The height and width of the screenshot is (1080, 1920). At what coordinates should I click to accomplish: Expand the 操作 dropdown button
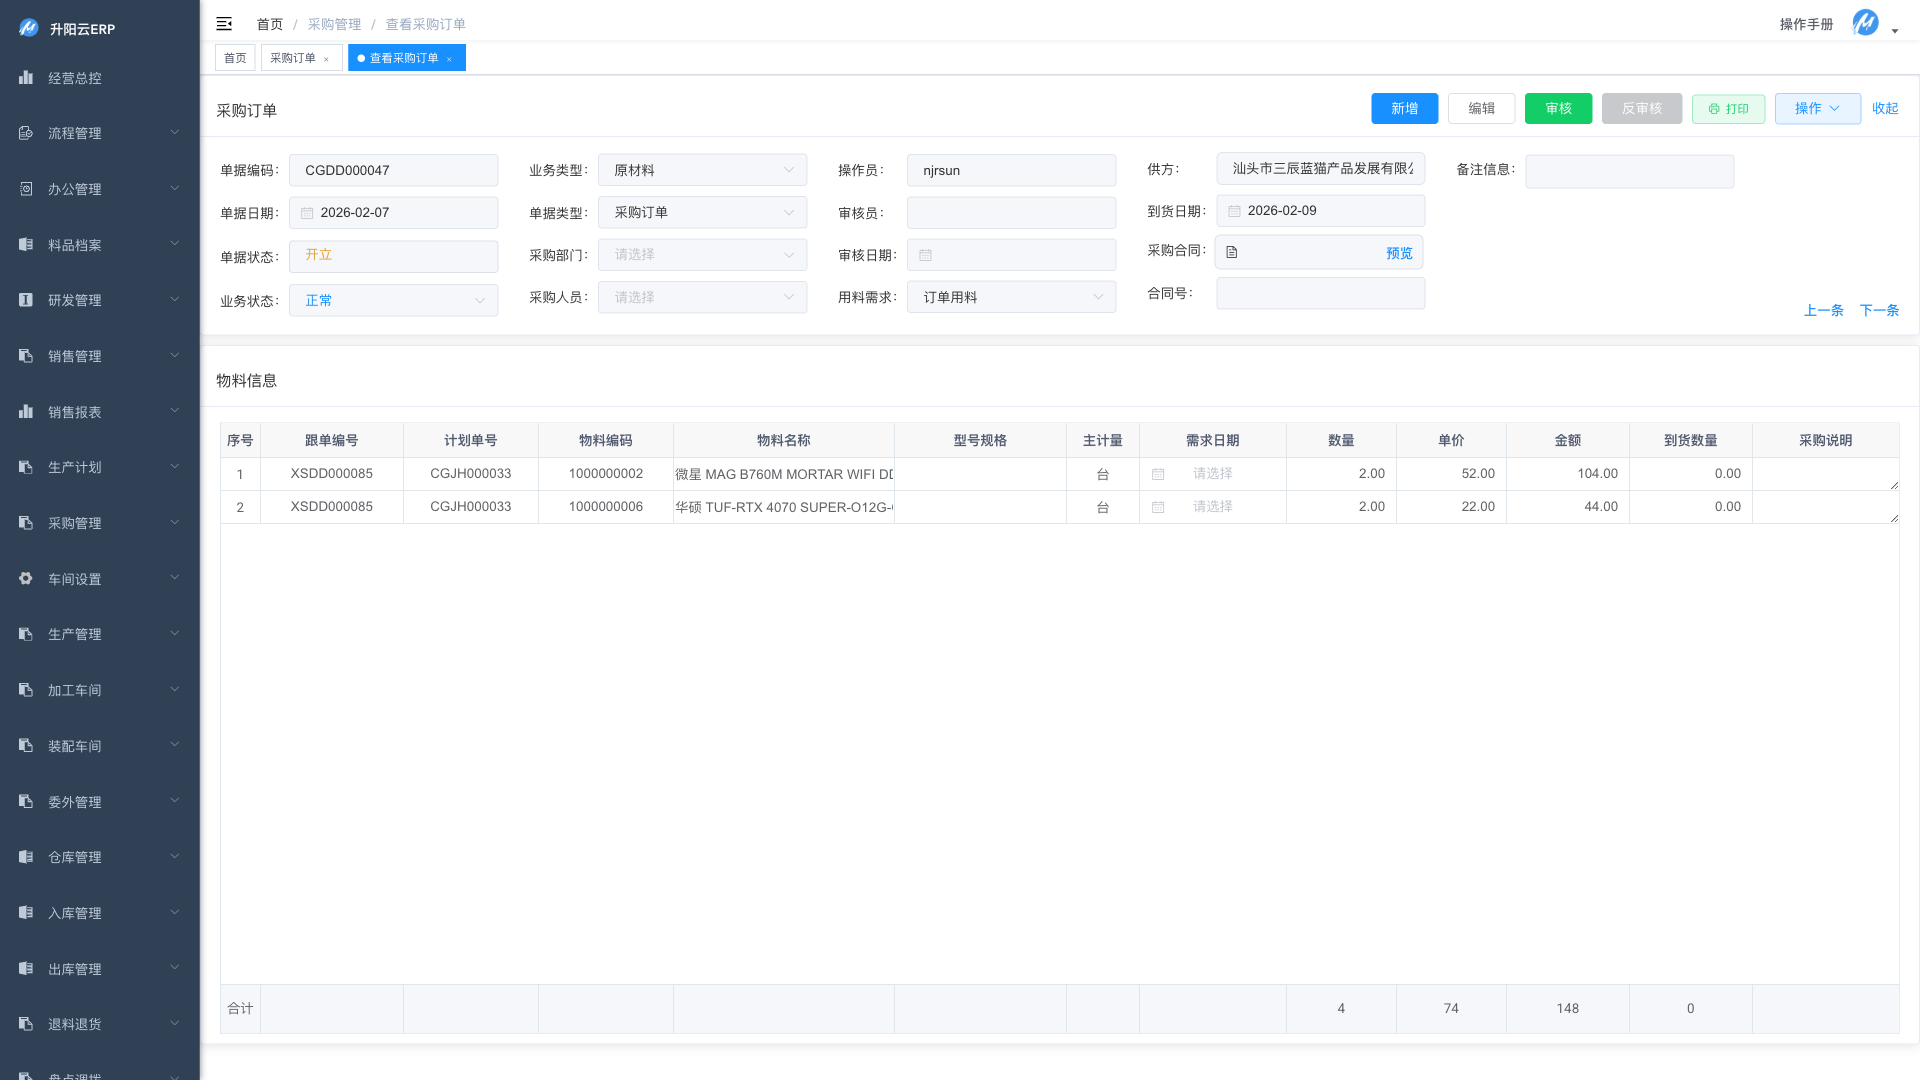coord(1817,108)
